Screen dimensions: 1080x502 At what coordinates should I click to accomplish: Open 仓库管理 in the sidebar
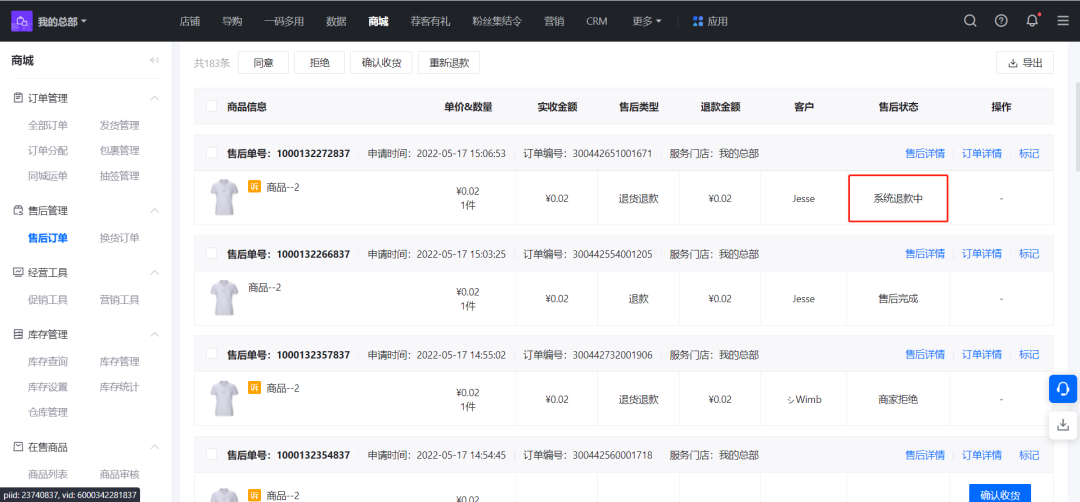pos(48,412)
